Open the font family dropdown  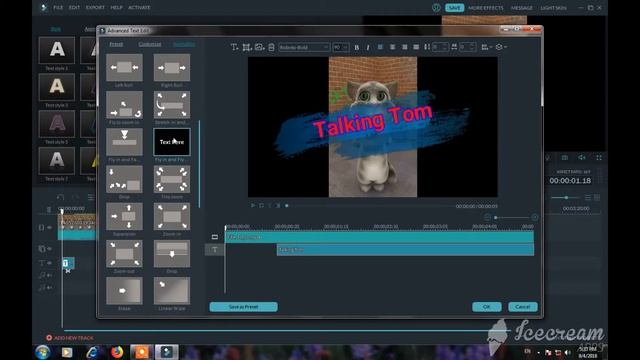[x=304, y=47]
